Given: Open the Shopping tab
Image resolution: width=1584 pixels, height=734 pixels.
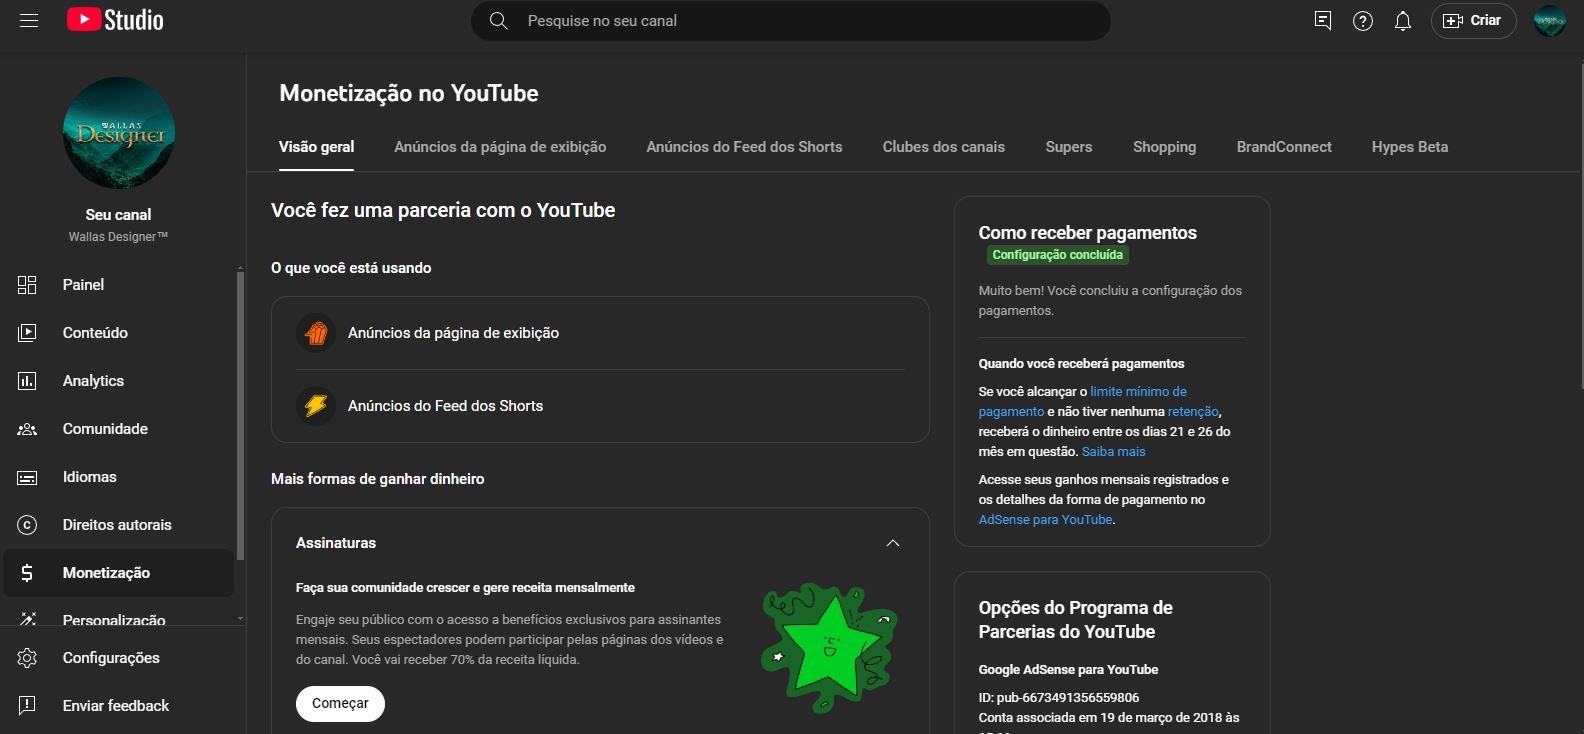Looking at the screenshot, I should tap(1164, 147).
